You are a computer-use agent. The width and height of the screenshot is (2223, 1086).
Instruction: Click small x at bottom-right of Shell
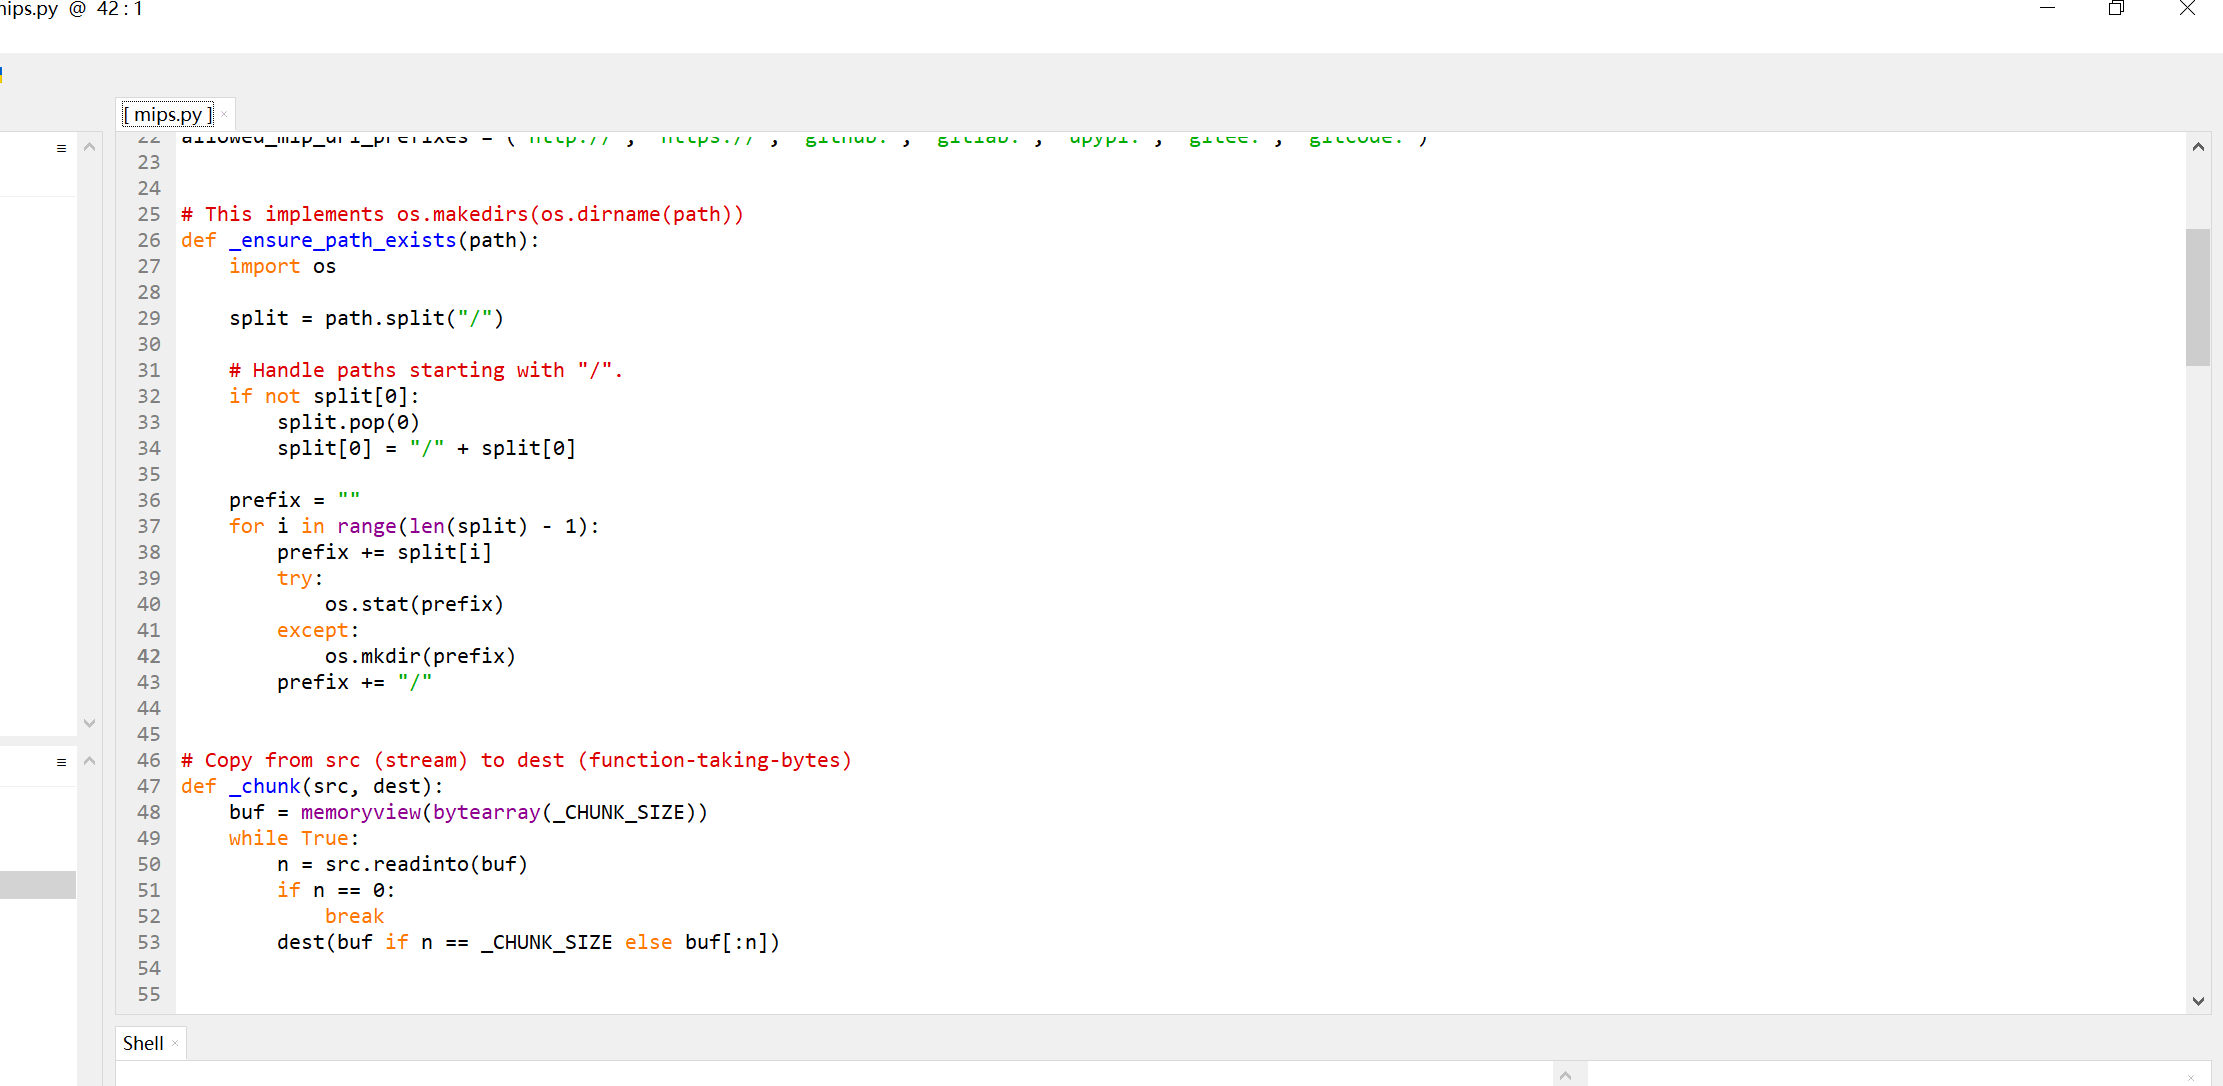pyautogui.click(x=2190, y=1077)
